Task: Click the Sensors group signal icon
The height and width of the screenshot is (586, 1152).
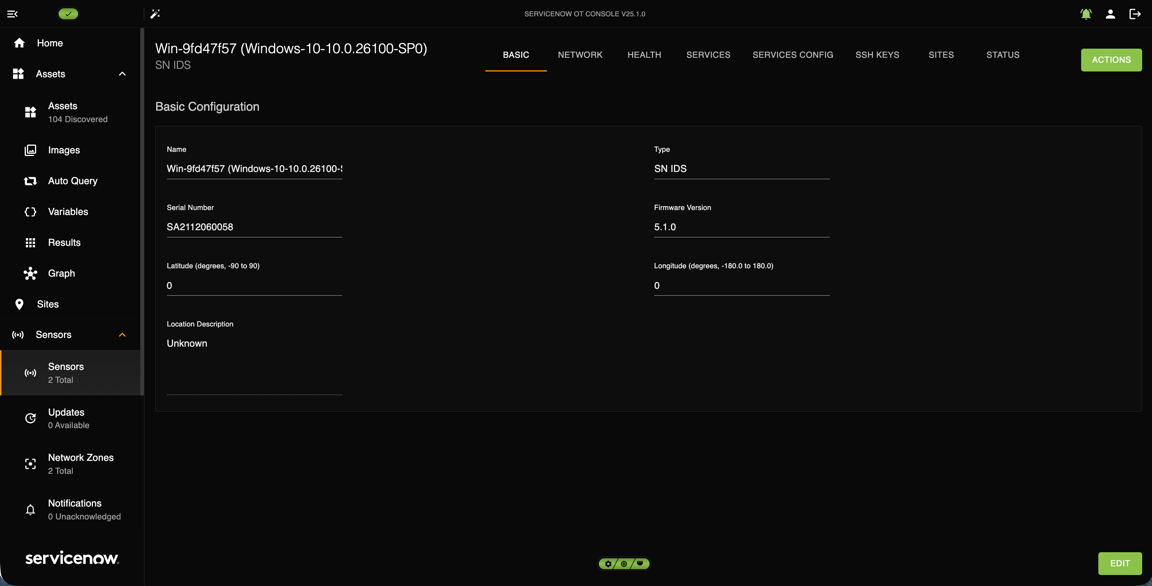Action: (18, 335)
